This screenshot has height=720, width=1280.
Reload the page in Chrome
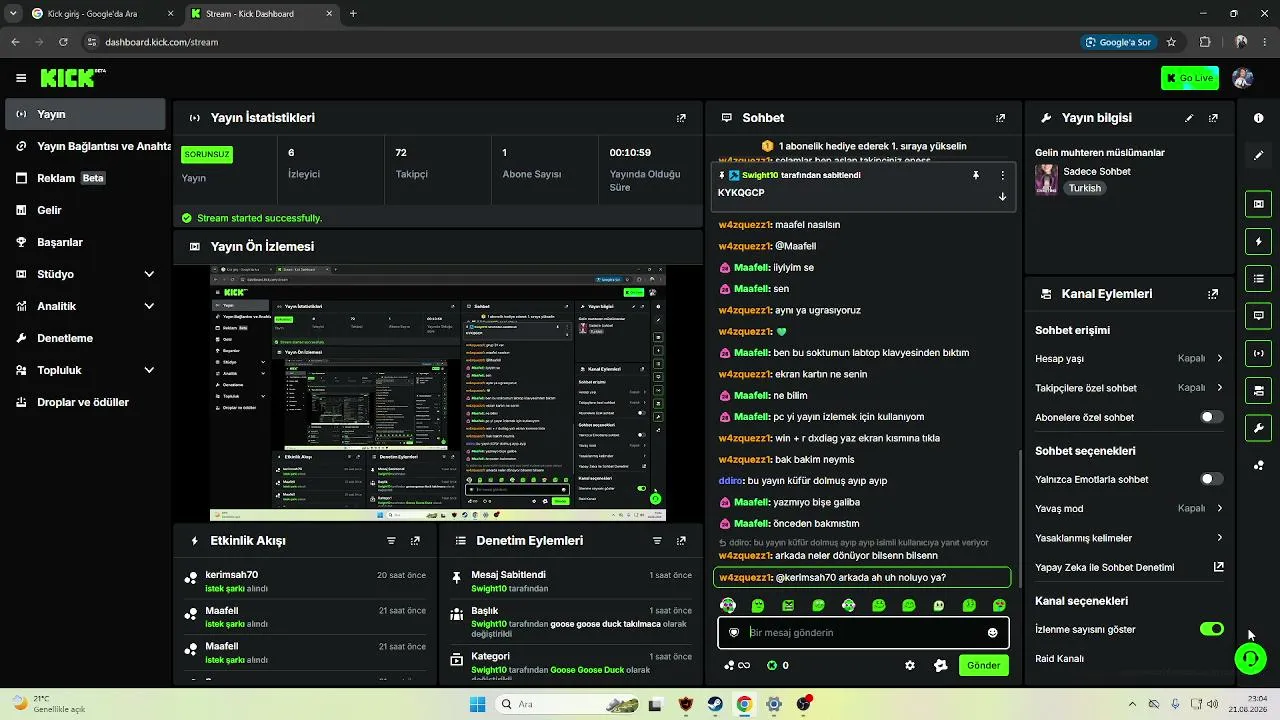click(63, 42)
